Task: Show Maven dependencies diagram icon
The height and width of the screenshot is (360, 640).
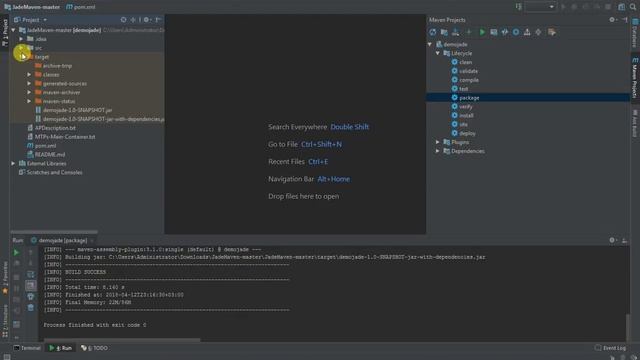Action: pos(527,32)
